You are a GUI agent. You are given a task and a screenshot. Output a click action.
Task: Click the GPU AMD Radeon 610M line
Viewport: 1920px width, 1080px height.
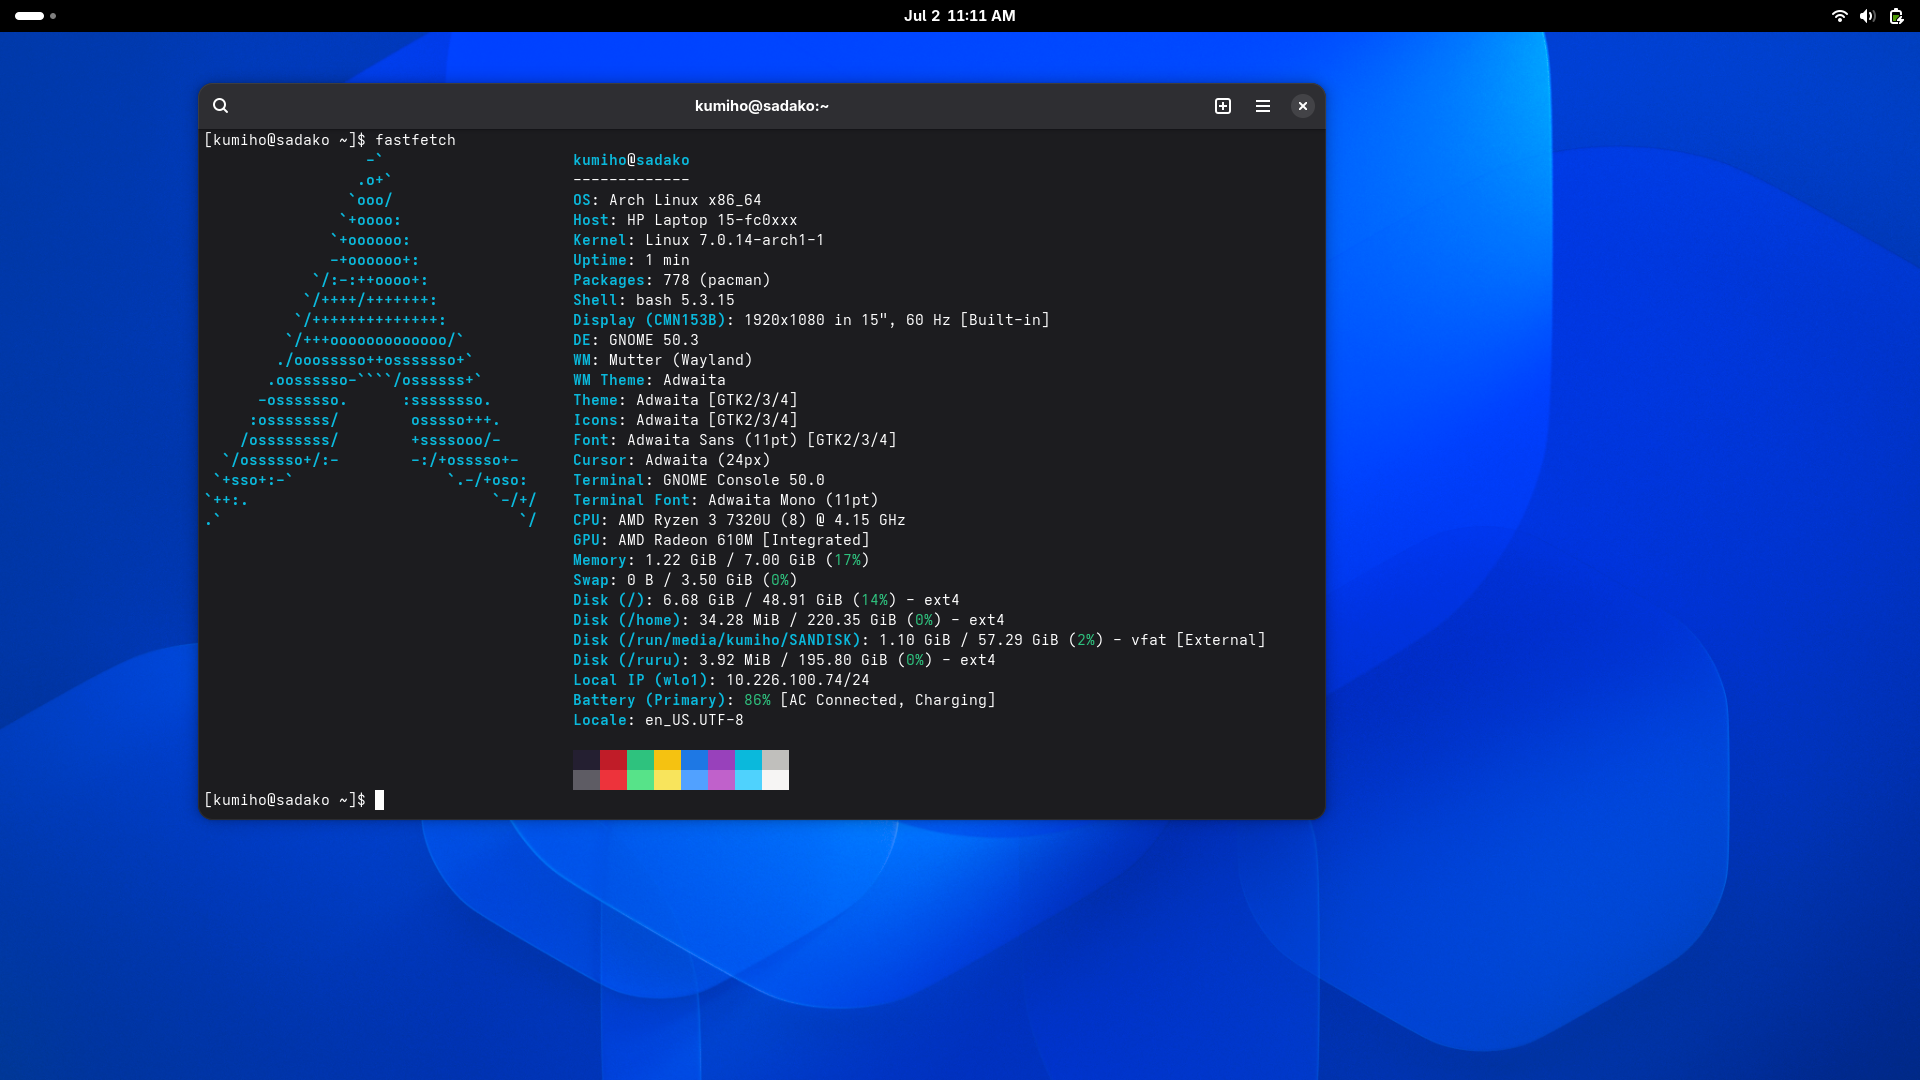[721, 540]
